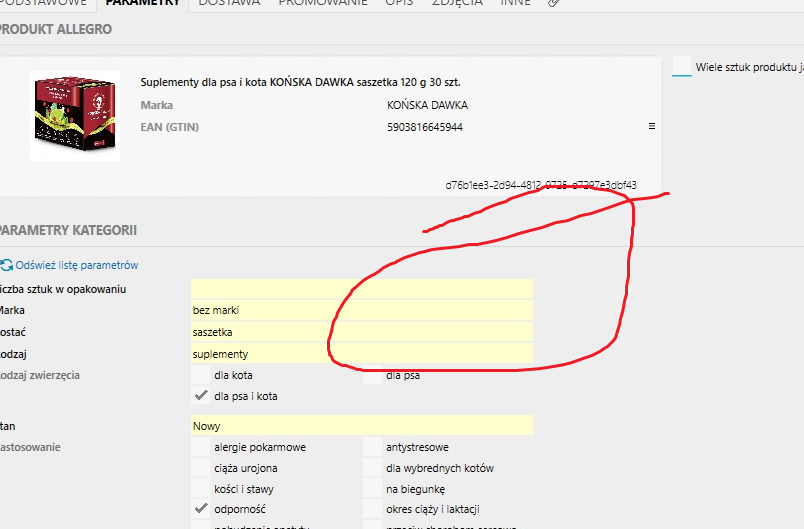
Task: Click the Odśwież listę parametrów link
Action: (77, 265)
